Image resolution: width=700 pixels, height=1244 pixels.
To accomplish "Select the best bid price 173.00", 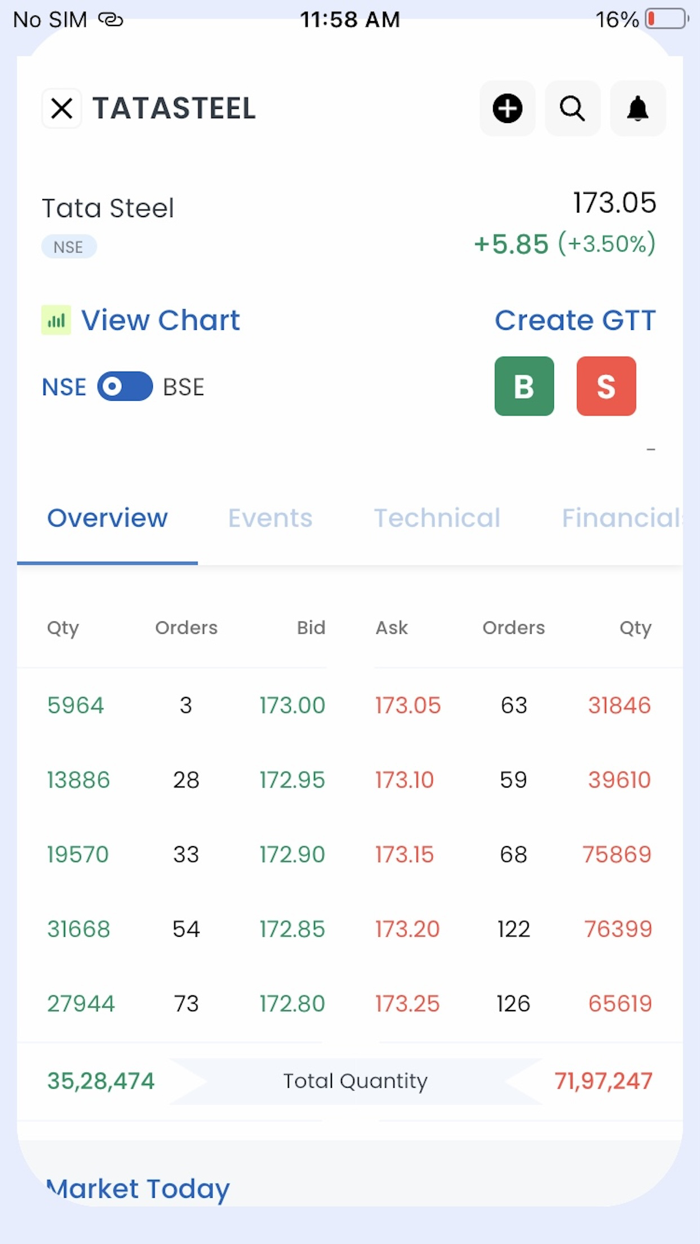I will (292, 705).
